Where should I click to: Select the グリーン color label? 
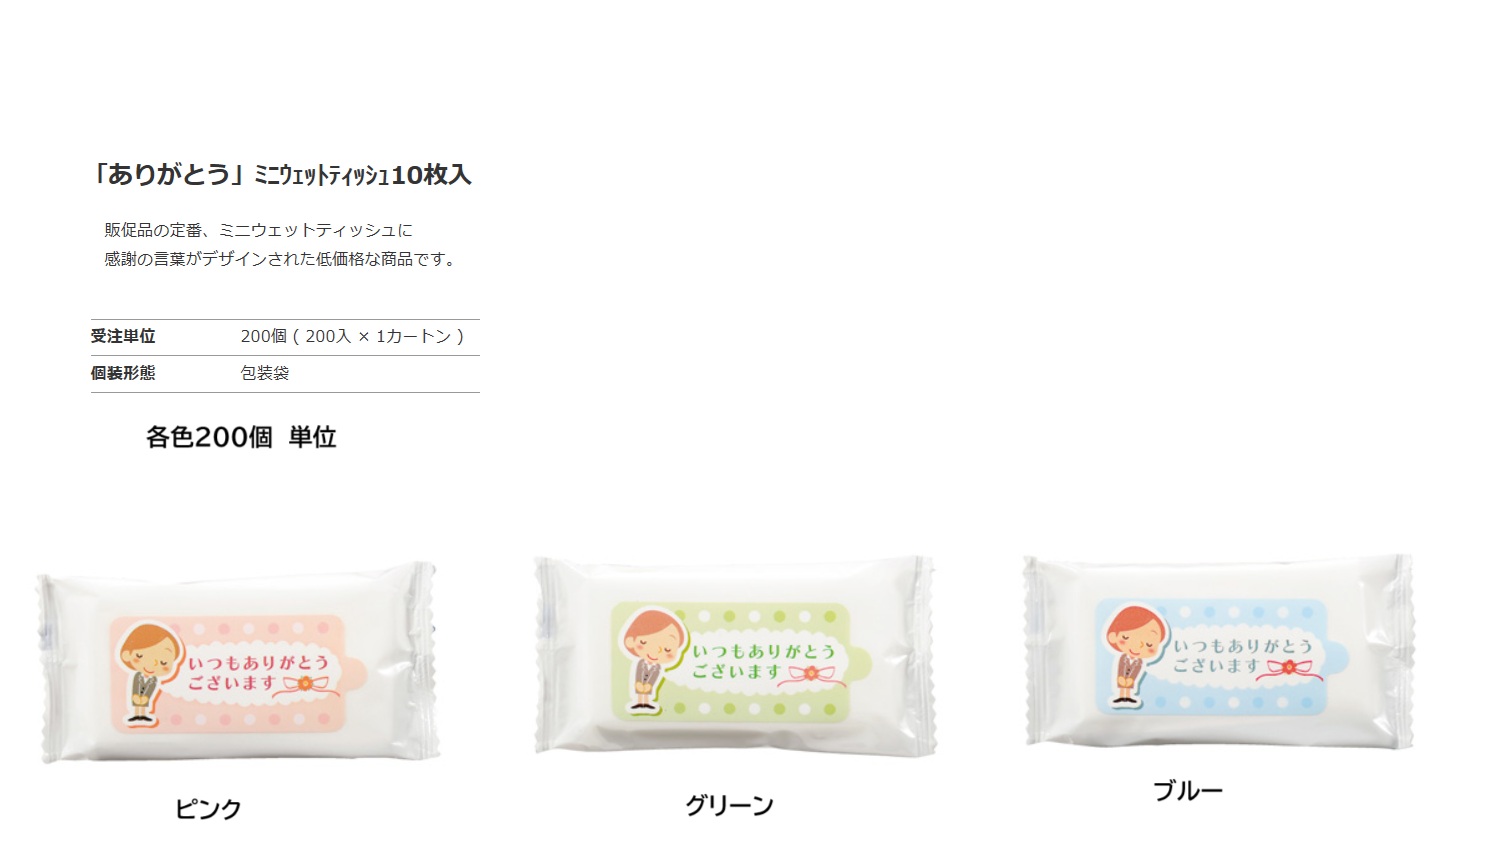(x=729, y=805)
